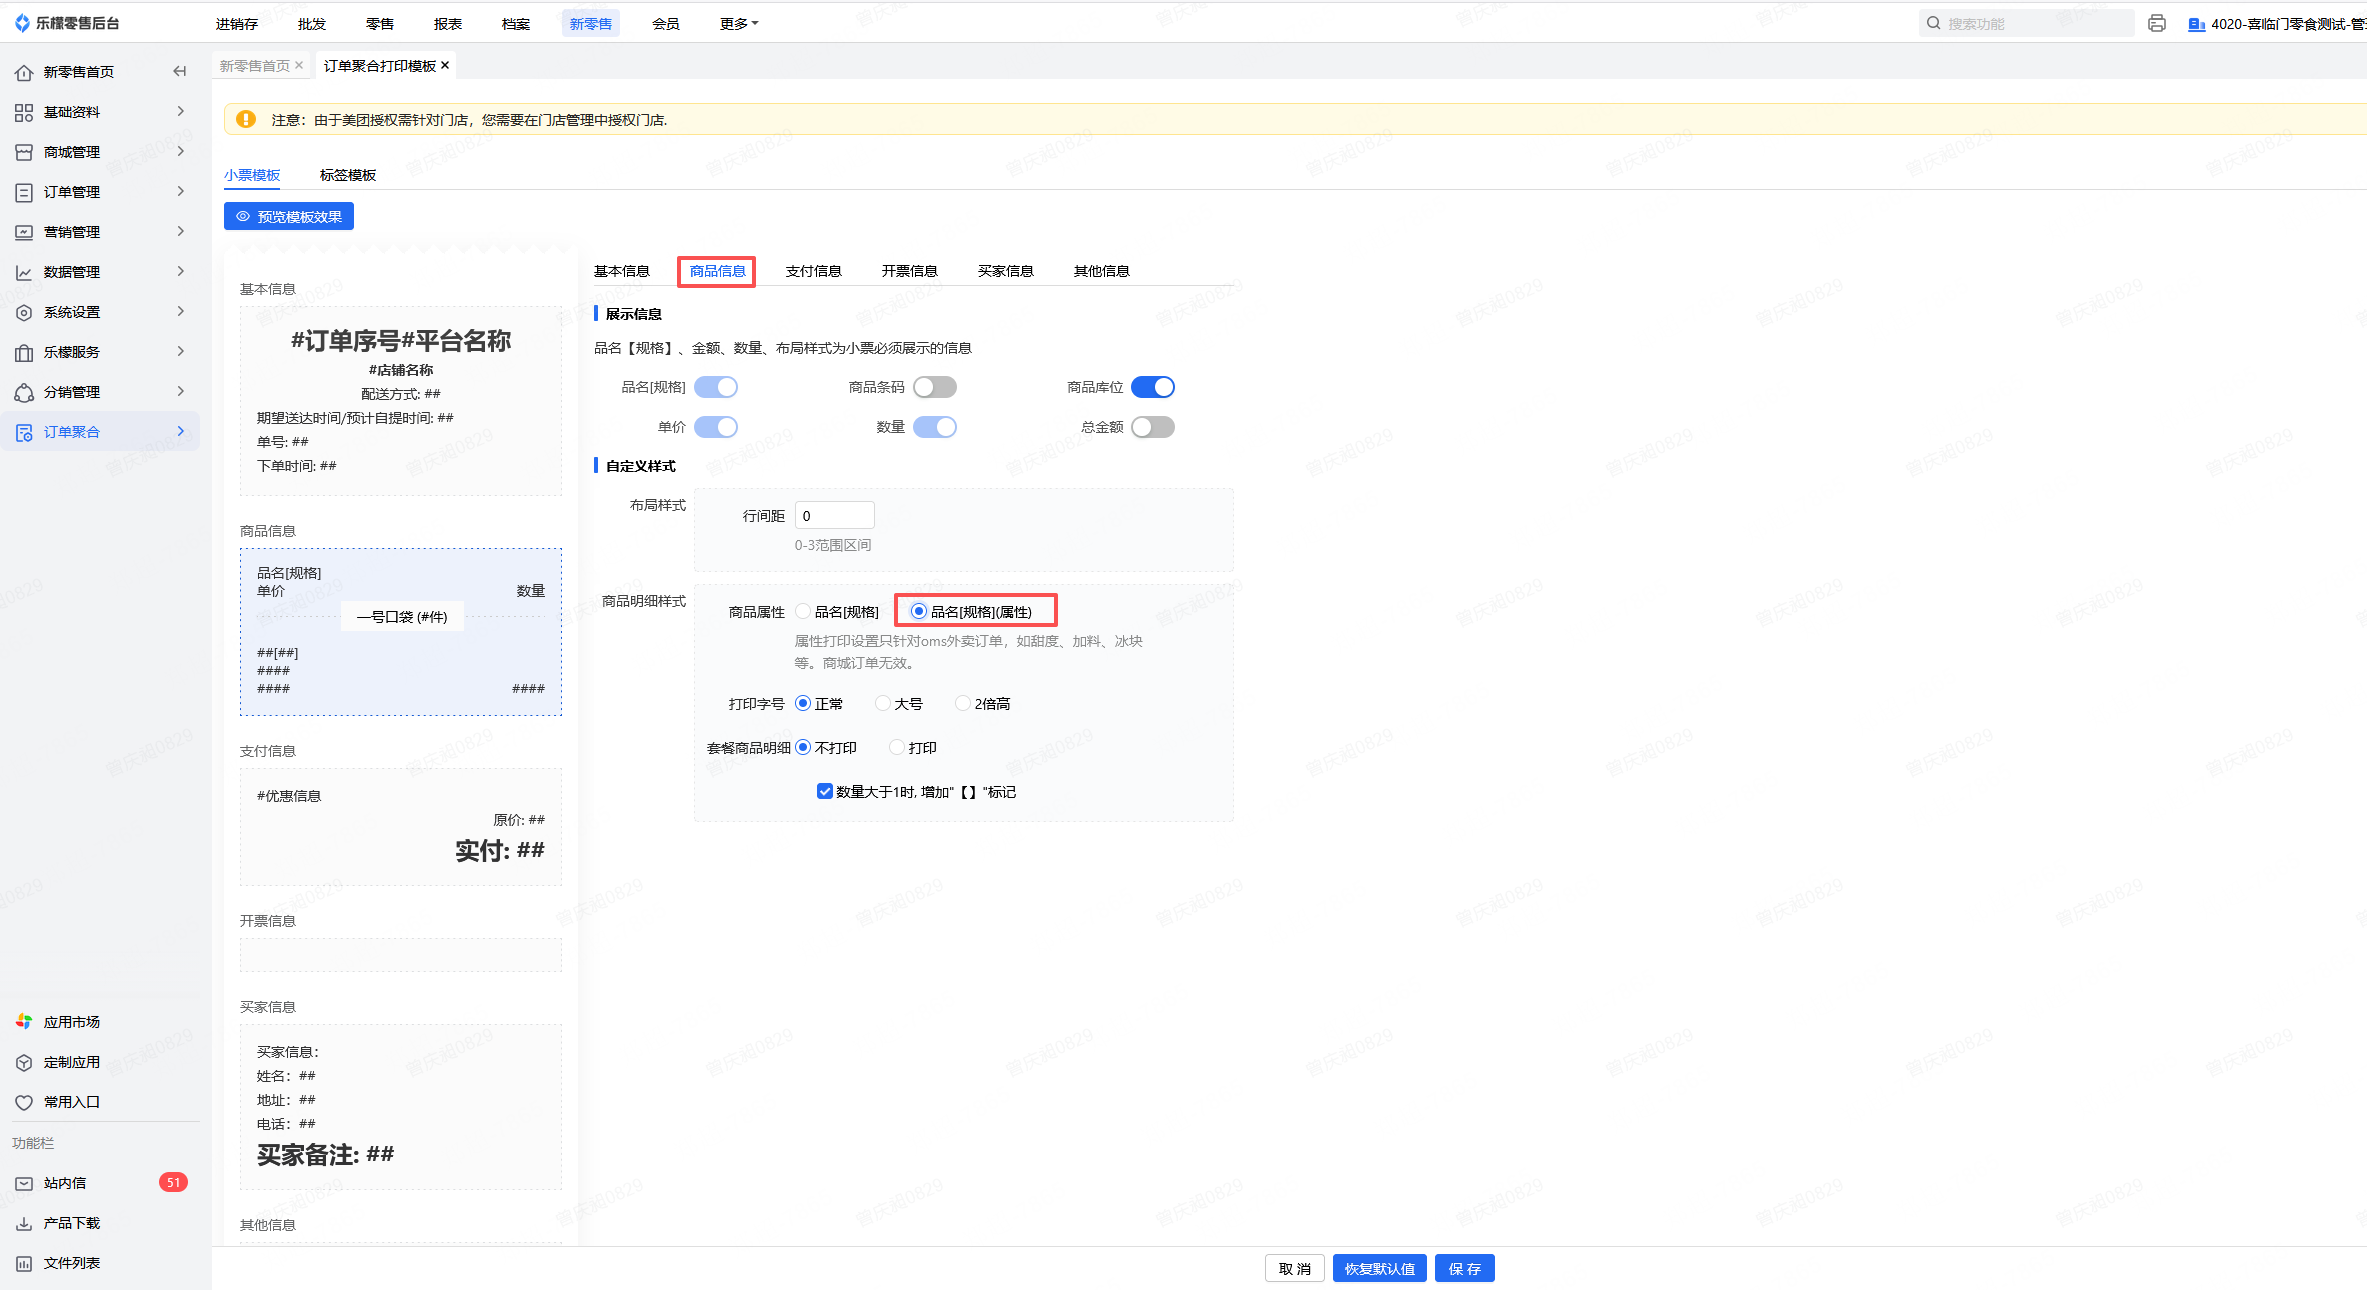The image size is (2367, 1290).
Task: Click the 常用入口 heart icon
Action: pos(24,1102)
